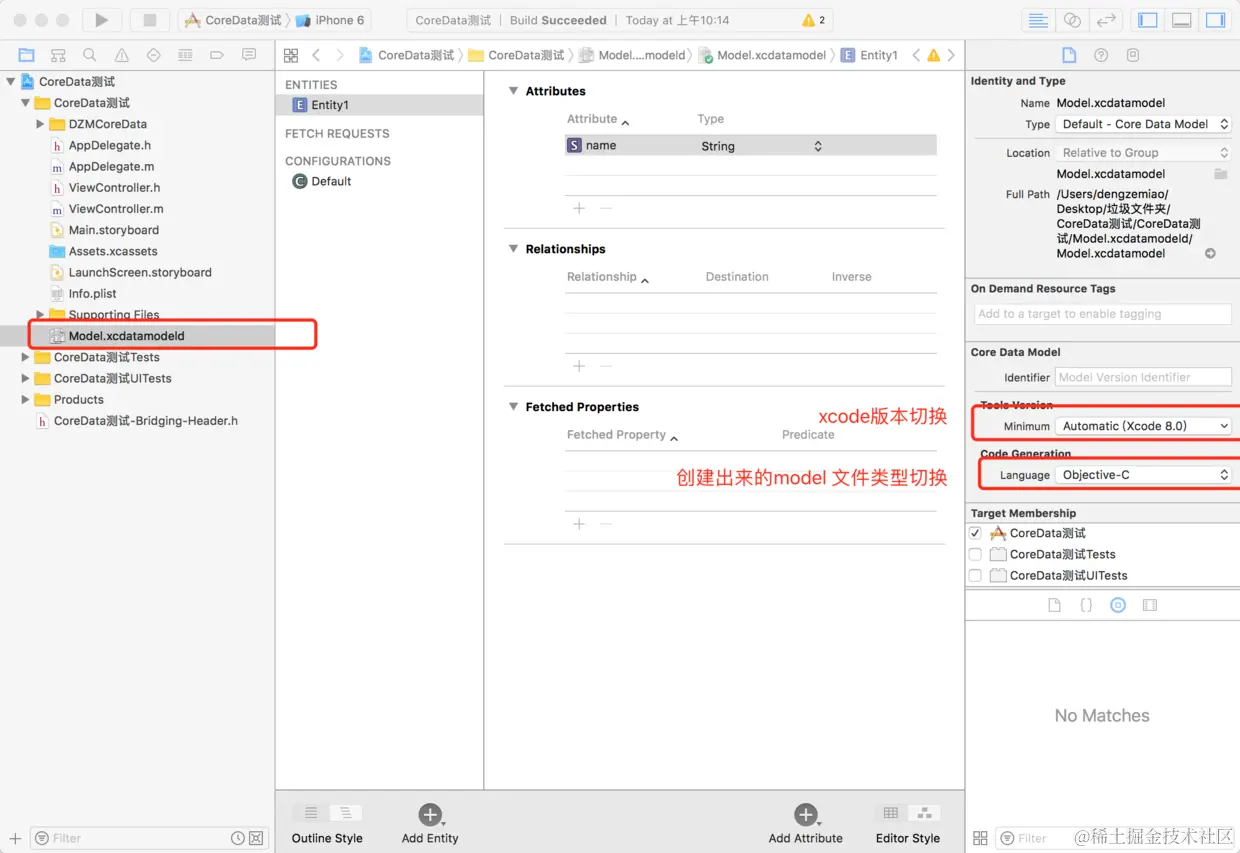This screenshot has width=1240, height=853.
Task: Collapse the Fetched Properties section
Action: coord(513,407)
